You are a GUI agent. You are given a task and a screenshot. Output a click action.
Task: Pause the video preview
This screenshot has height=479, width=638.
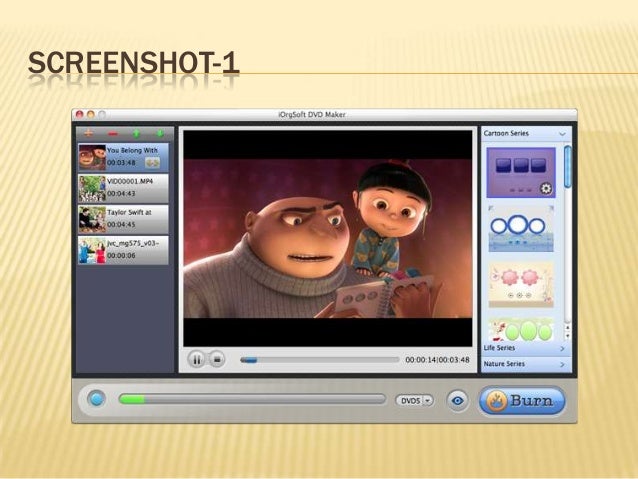pos(197,360)
